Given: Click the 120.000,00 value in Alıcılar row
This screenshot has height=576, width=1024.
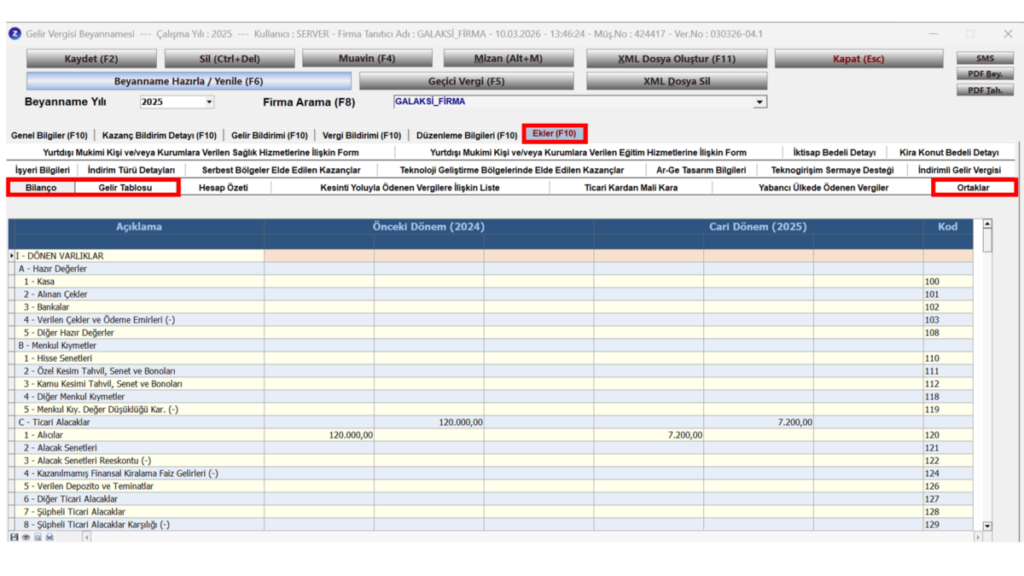Looking at the screenshot, I should [x=351, y=435].
